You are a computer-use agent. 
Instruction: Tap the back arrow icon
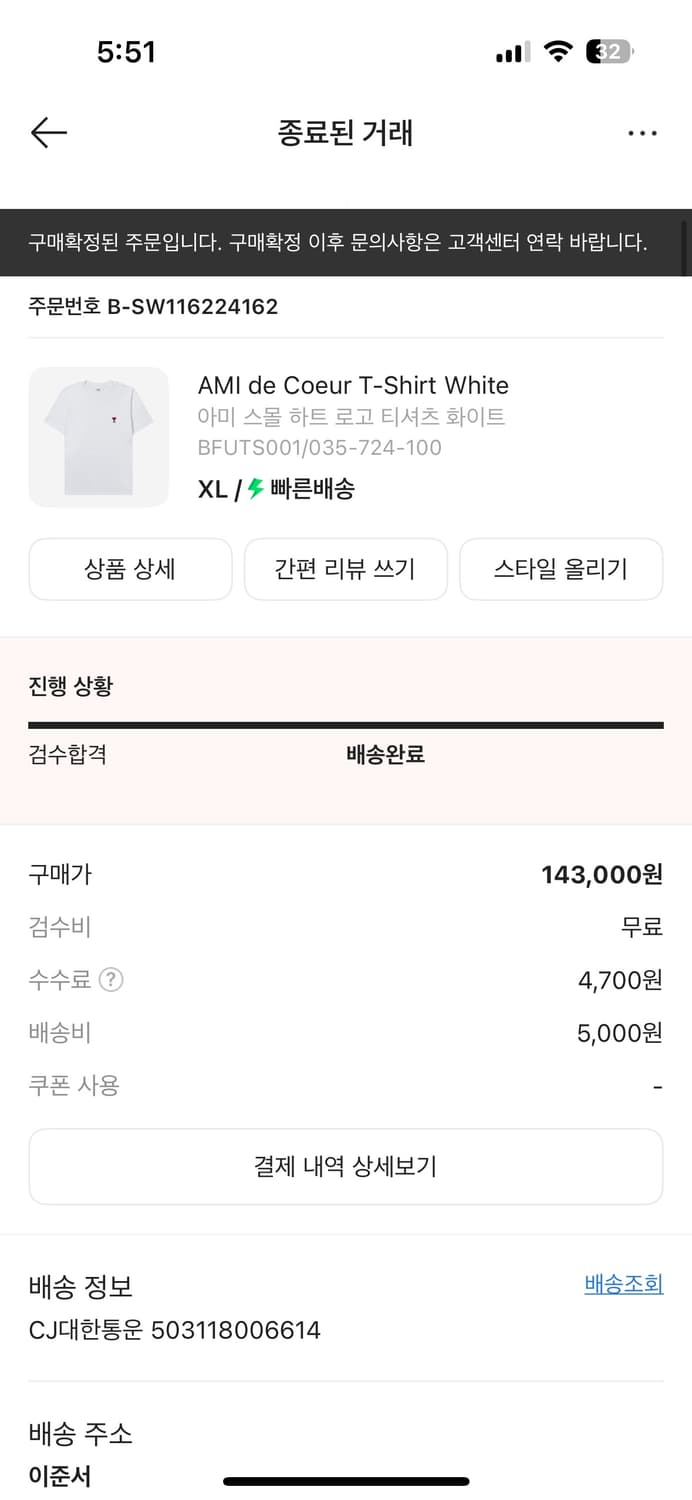[48, 133]
